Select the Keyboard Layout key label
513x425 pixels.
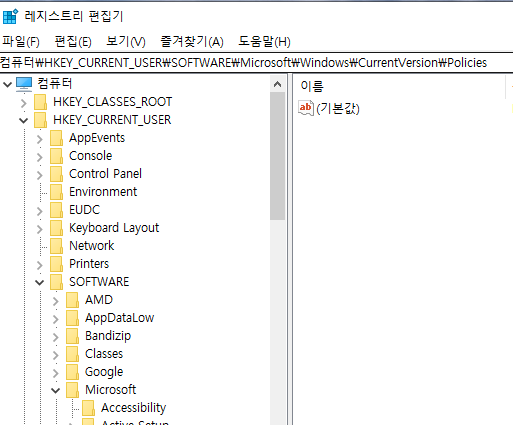click(x=114, y=228)
